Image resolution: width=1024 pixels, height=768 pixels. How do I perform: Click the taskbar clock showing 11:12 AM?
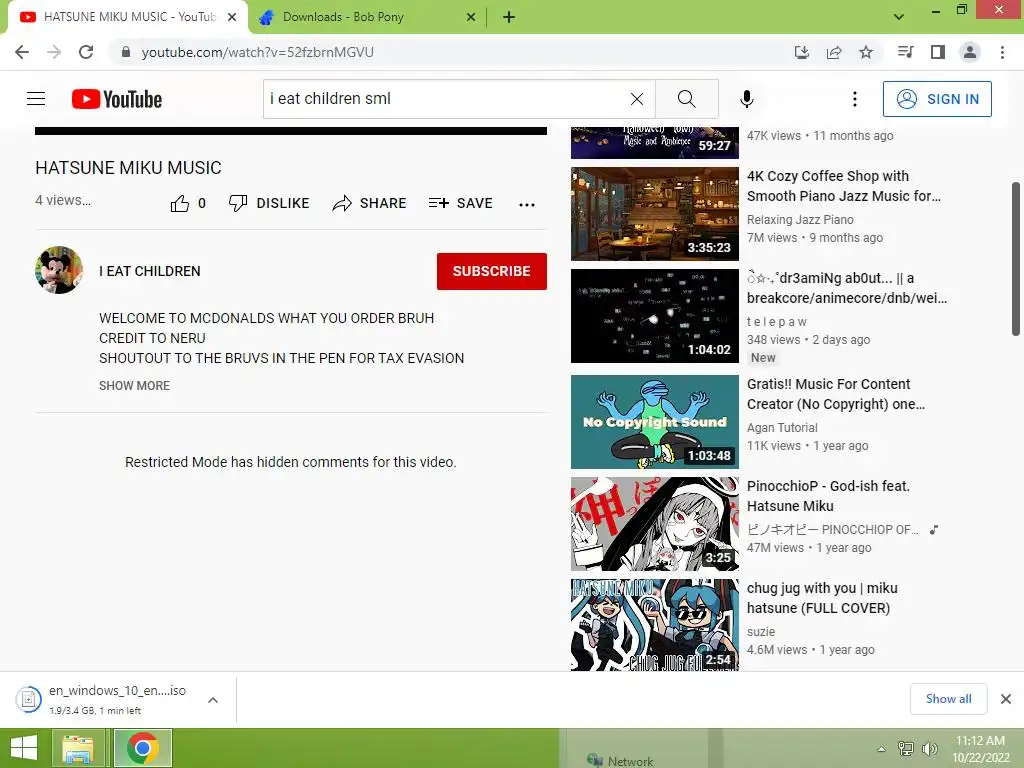(x=980, y=748)
